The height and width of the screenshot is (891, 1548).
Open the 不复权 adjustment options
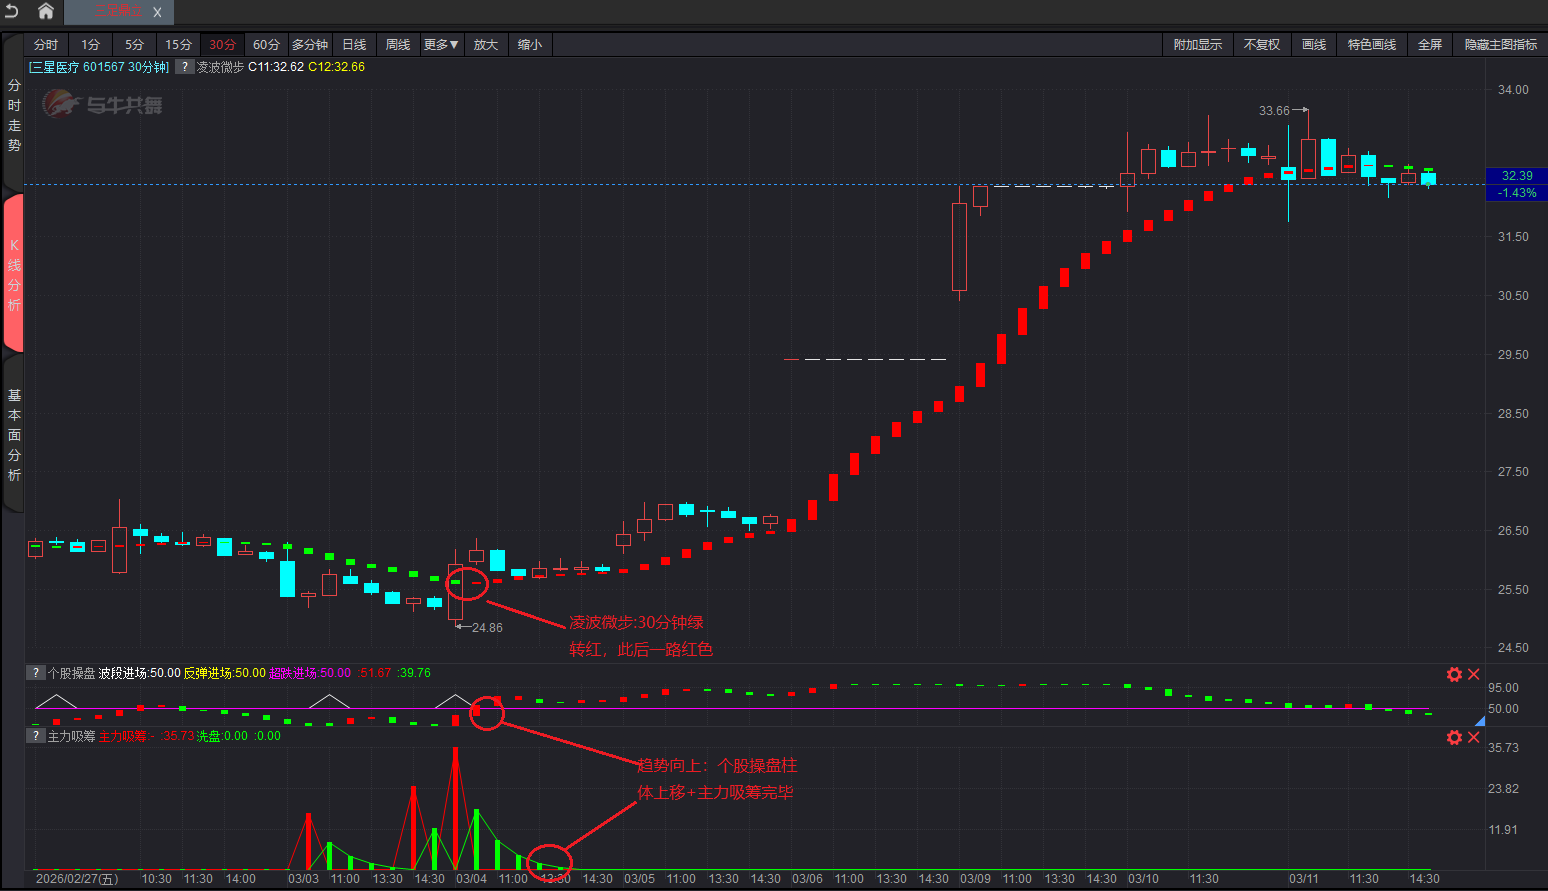pos(1261,45)
